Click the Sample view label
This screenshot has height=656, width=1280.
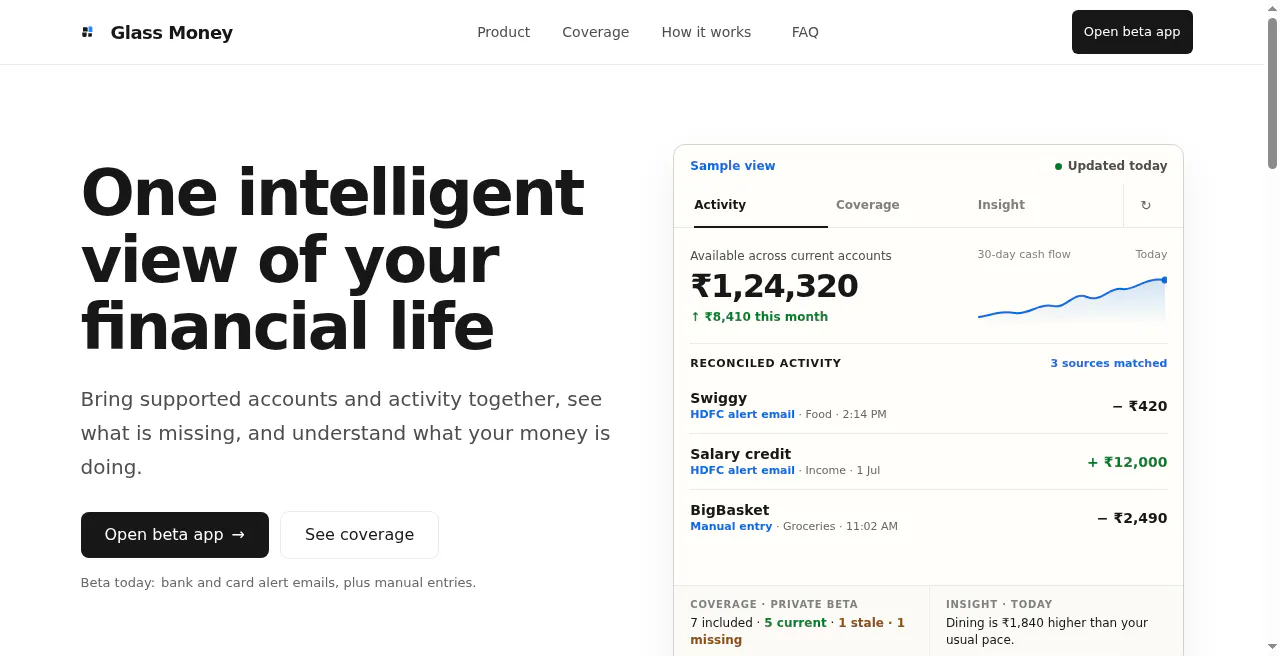coord(732,166)
